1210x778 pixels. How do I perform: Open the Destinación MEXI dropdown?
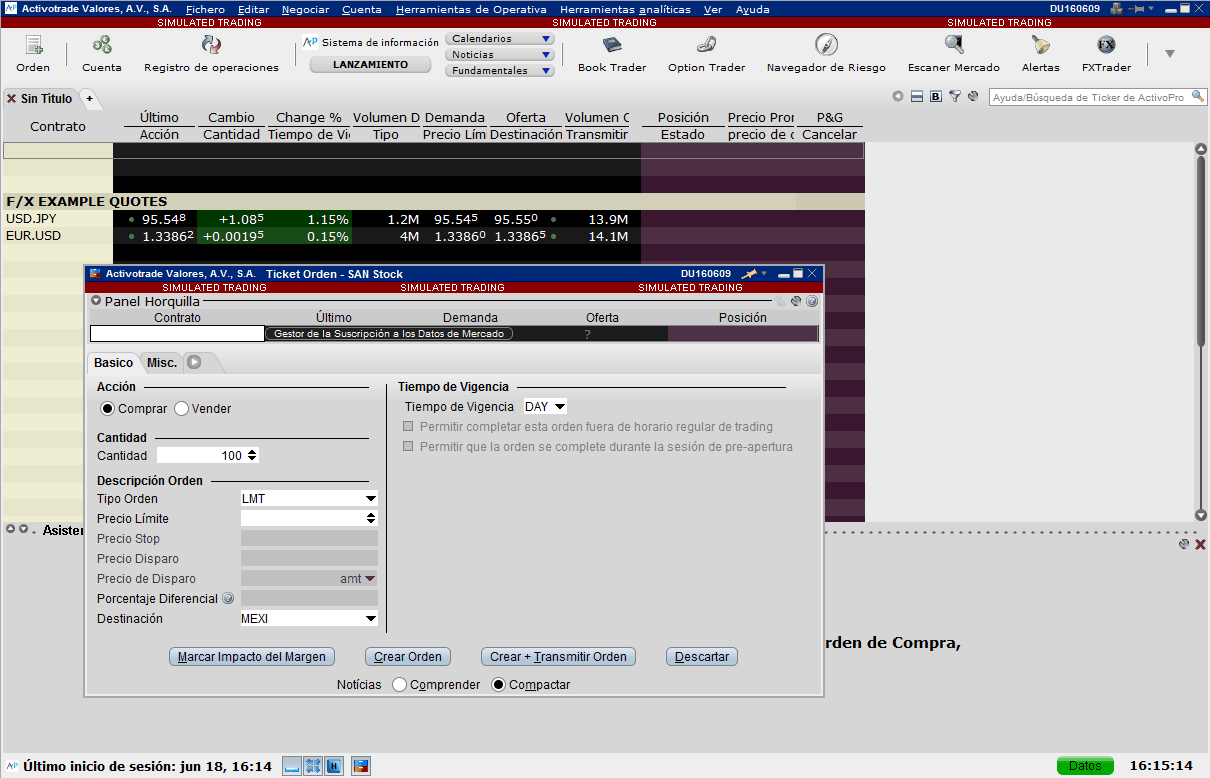309,619
